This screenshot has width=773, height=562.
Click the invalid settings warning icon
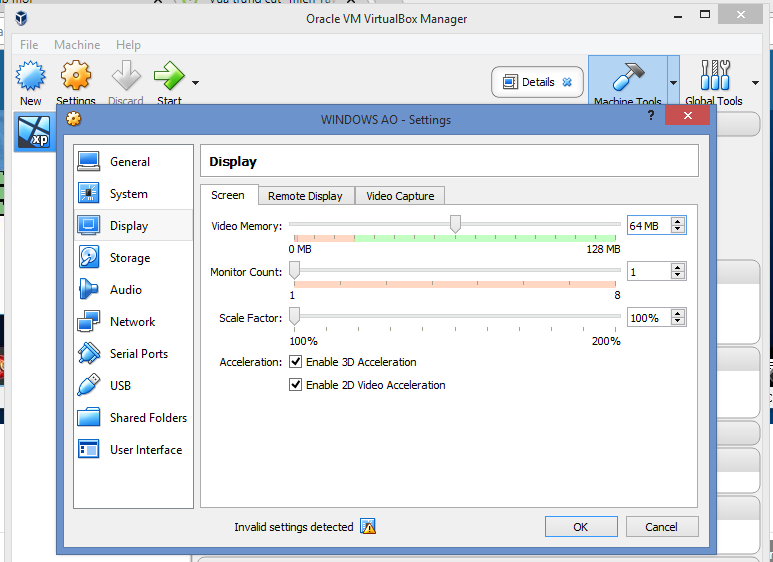[x=368, y=527]
